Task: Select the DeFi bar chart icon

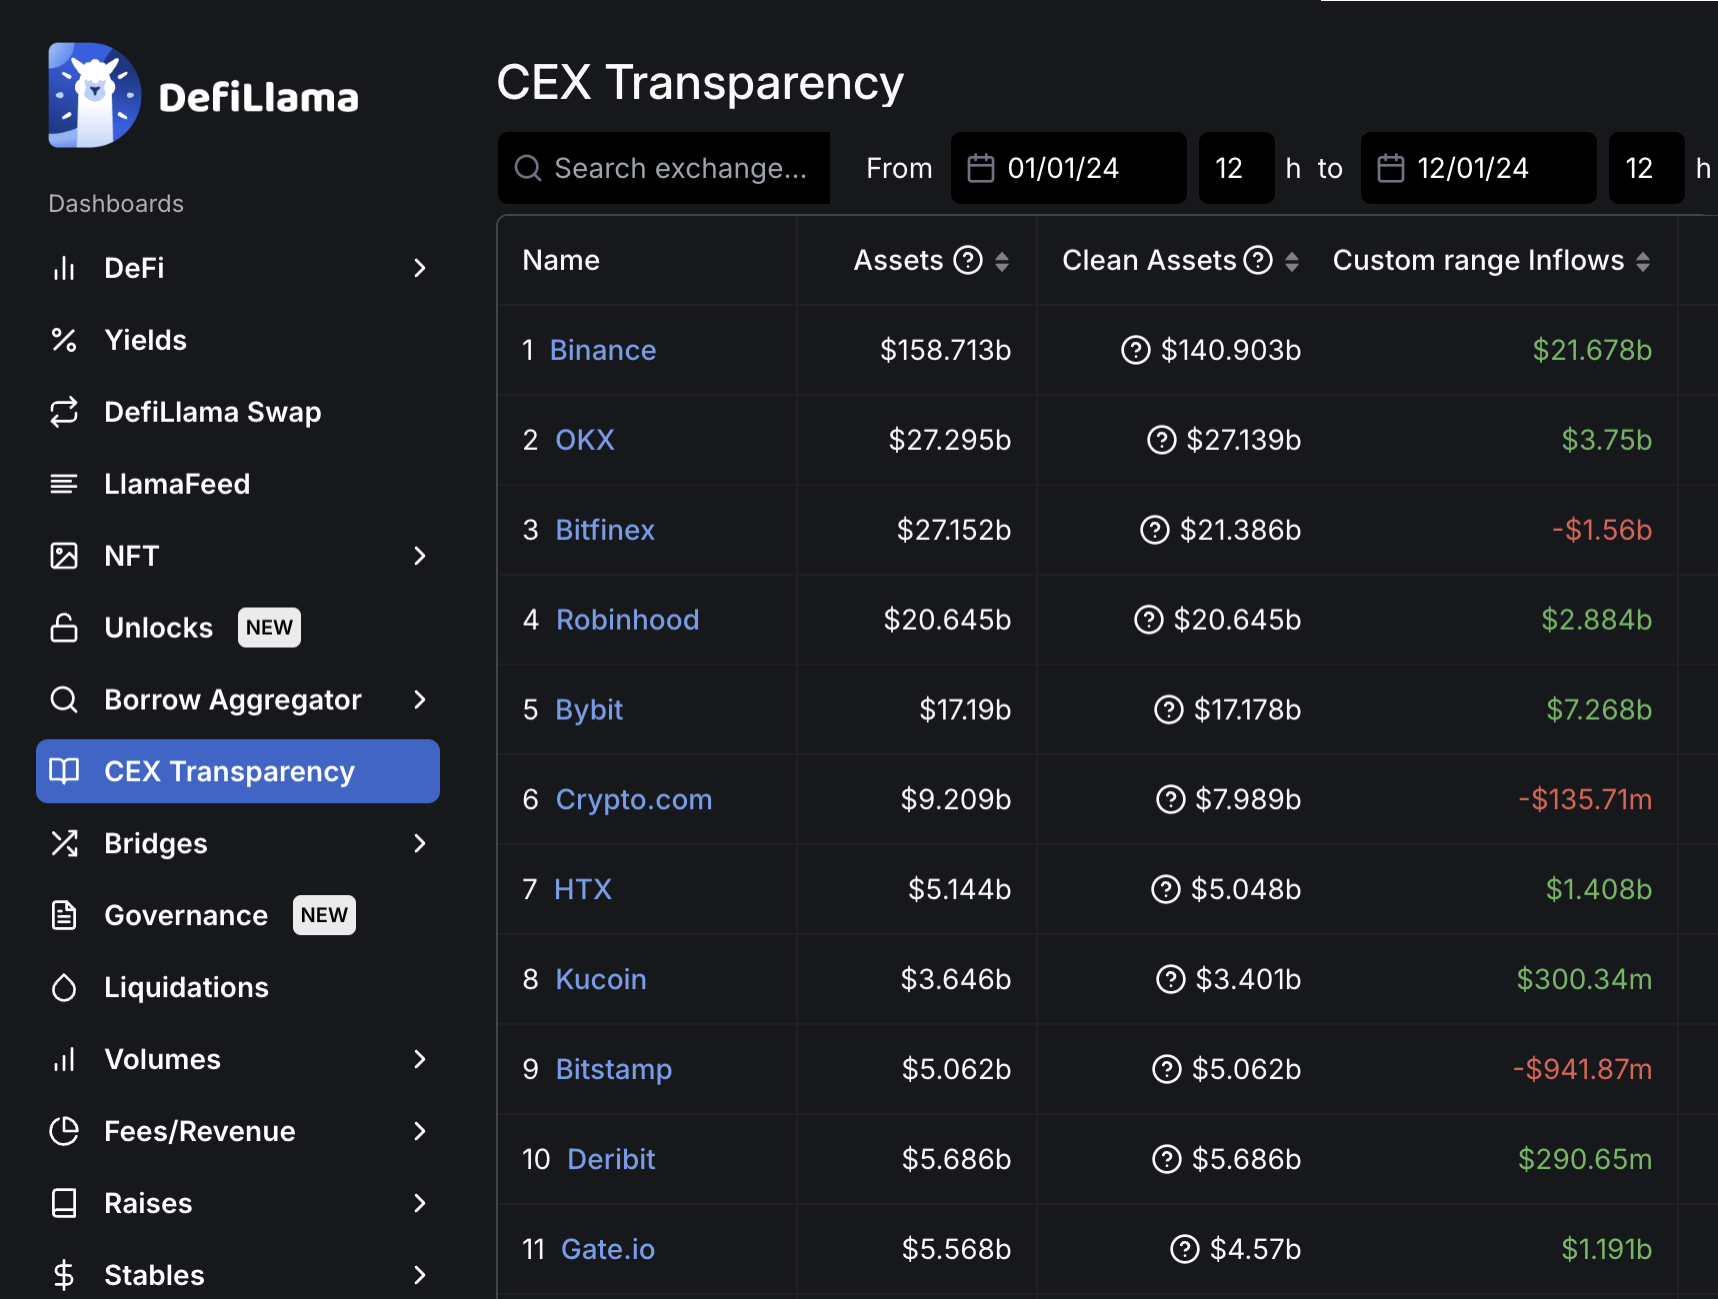Action: [x=64, y=267]
